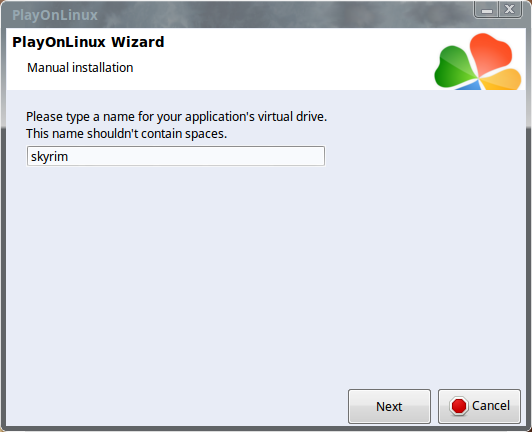Cancel the manual installation wizard

pyautogui.click(x=479, y=406)
